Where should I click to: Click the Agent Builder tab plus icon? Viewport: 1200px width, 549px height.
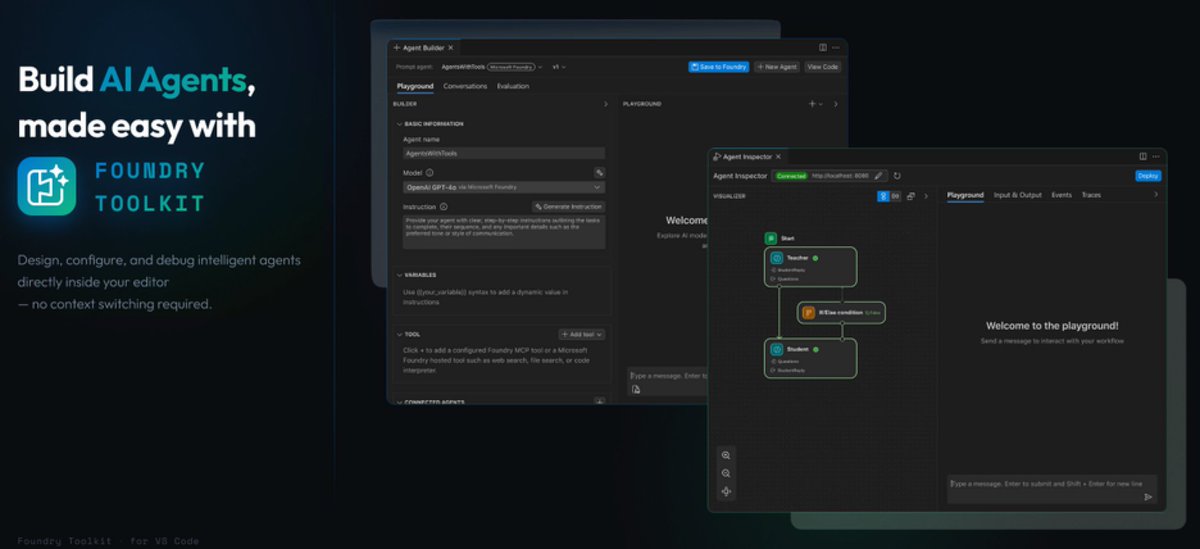396,47
